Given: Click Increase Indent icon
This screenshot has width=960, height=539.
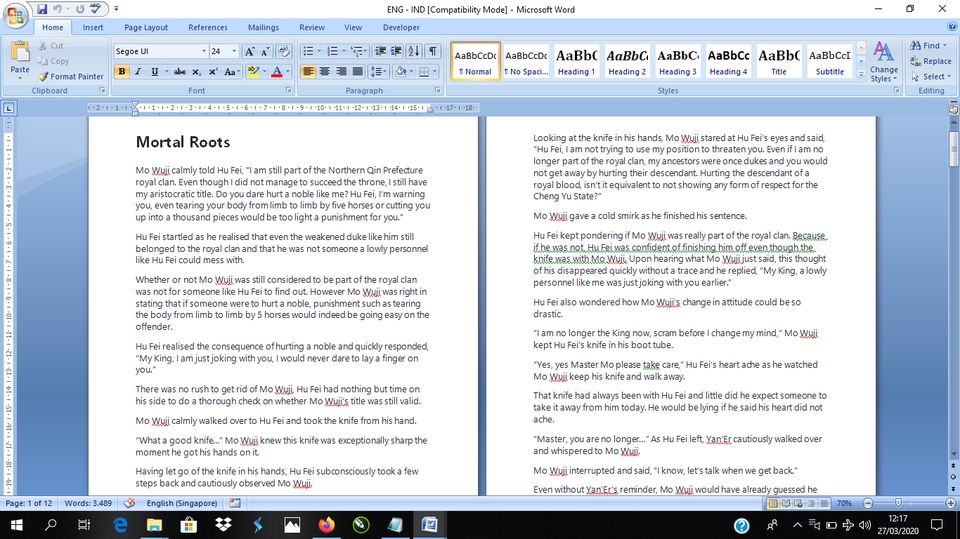Looking at the screenshot, I should pos(397,51).
